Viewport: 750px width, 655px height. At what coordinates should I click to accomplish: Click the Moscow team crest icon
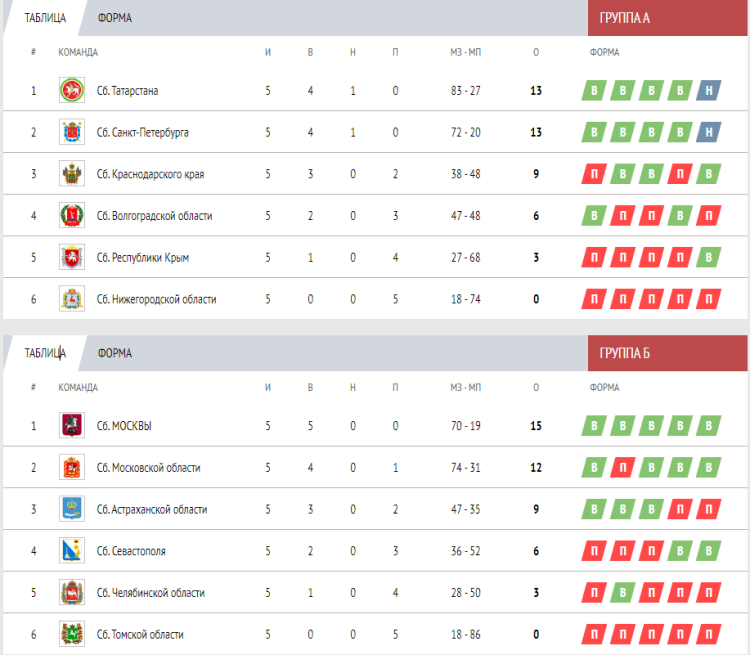[72, 426]
